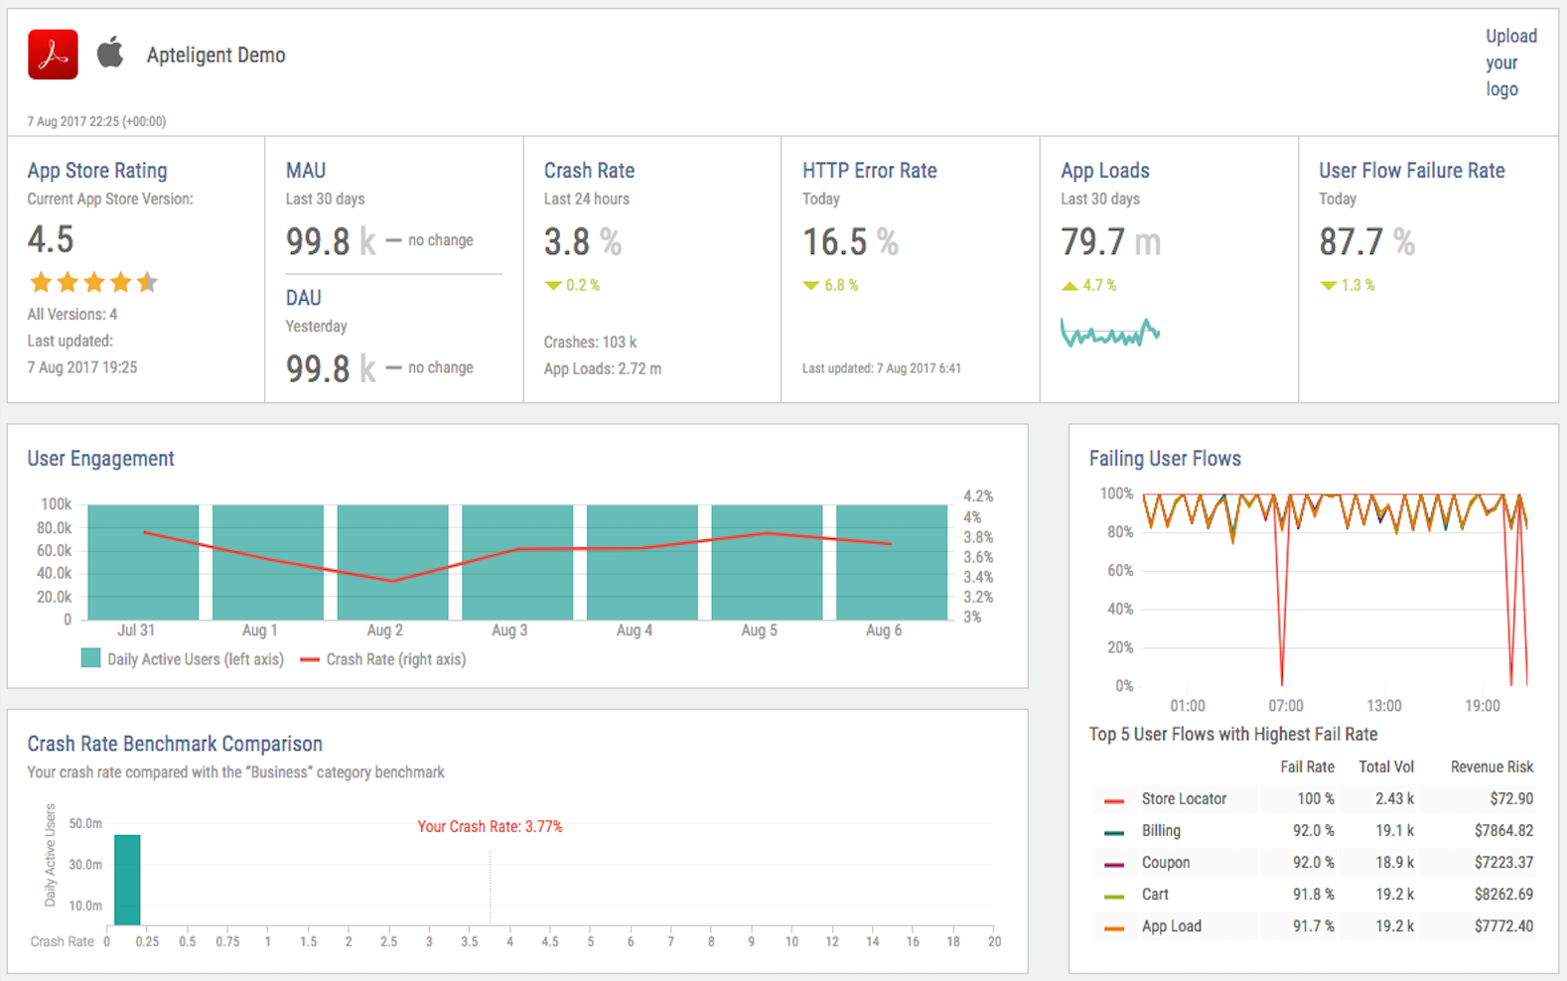
Task: Click the Your Crash Rate: 3.77% label
Action: coord(490,827)
